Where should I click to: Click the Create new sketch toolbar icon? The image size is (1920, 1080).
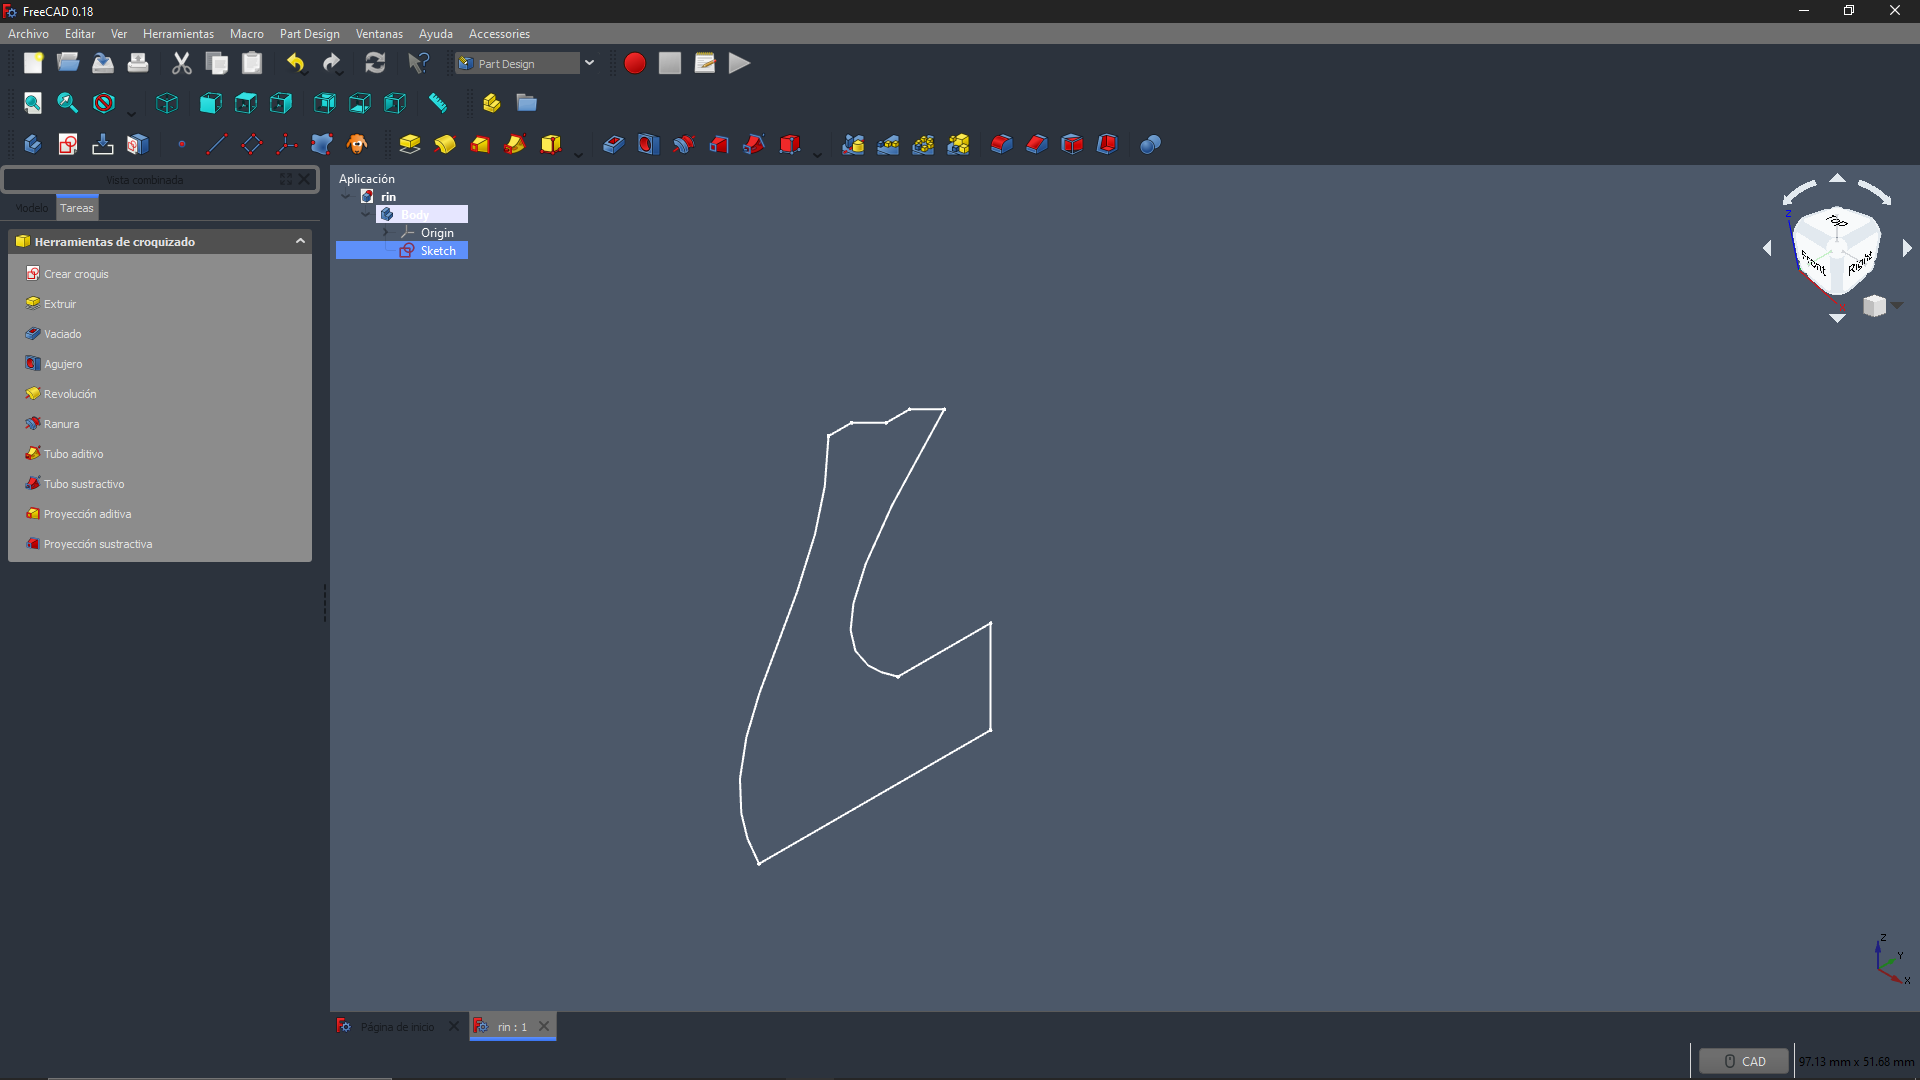[x=67, y=144]
